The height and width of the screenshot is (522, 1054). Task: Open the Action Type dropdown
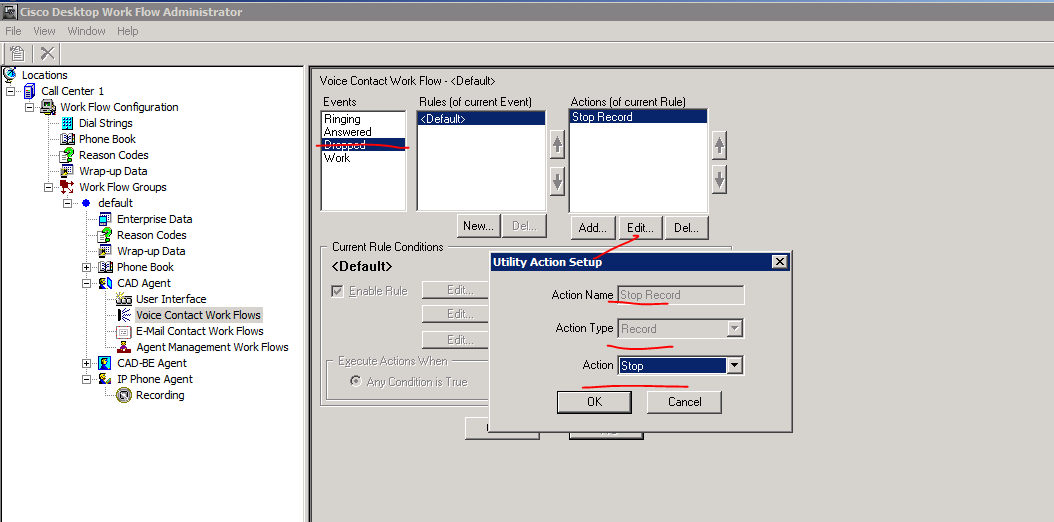(735, 329)
